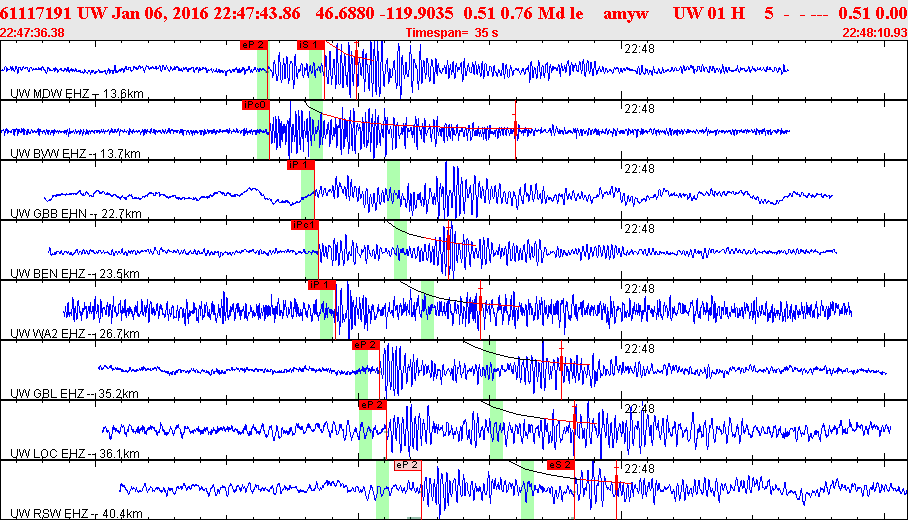The width and height of the screenshot is (908, 520).
Task: Select the iS 1 pick flag on MDW trace
Action: tap(310, 45)
